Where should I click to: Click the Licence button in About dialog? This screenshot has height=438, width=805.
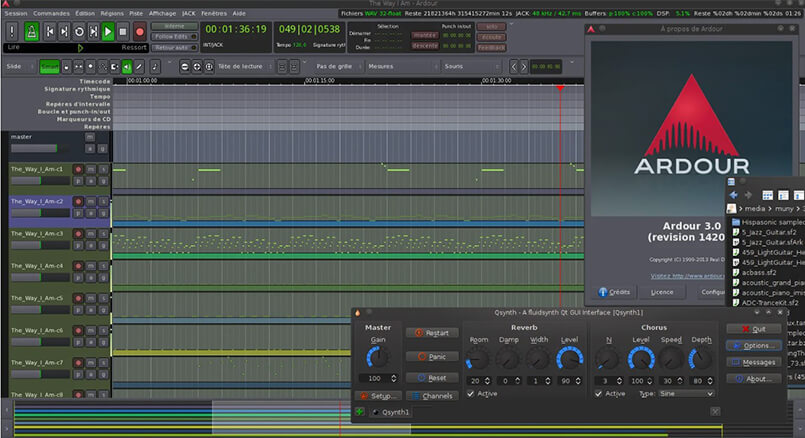(x=661, y=292)
